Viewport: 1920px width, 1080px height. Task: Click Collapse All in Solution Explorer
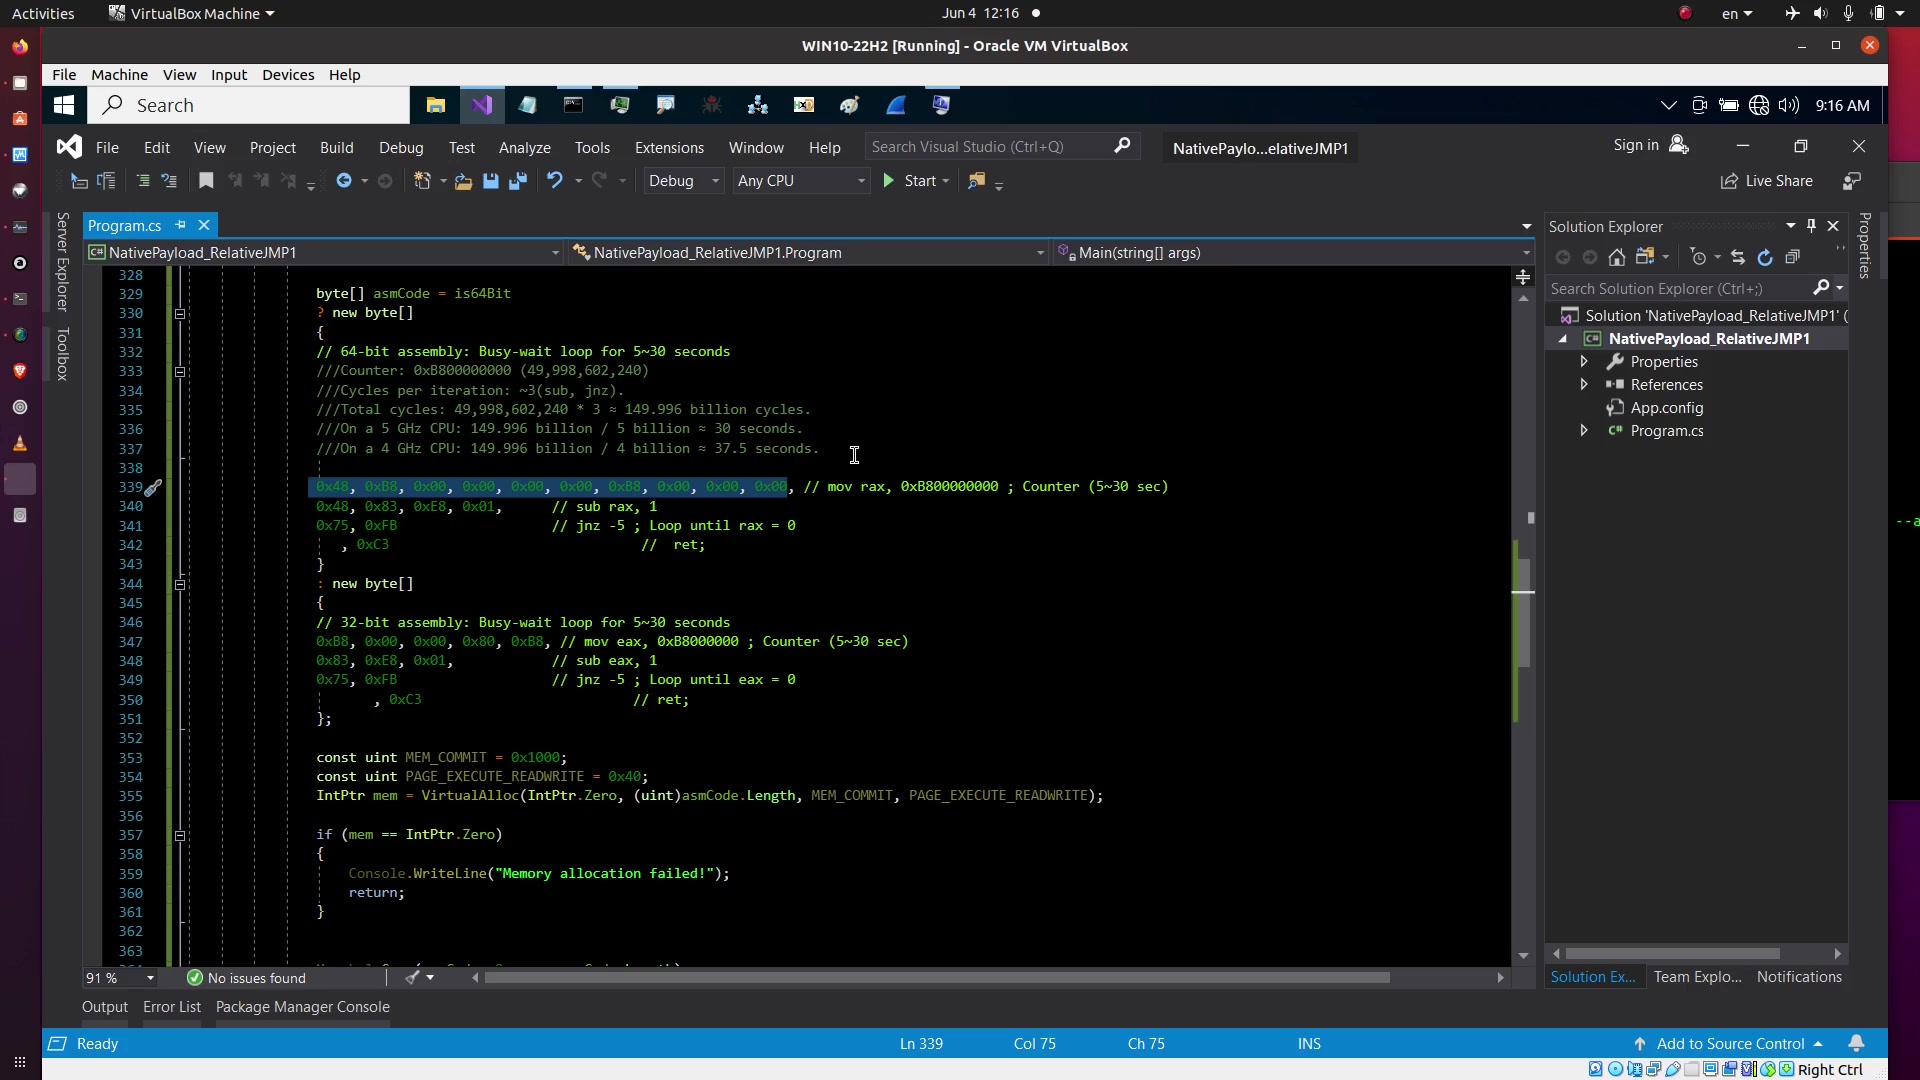point(1793,257)
